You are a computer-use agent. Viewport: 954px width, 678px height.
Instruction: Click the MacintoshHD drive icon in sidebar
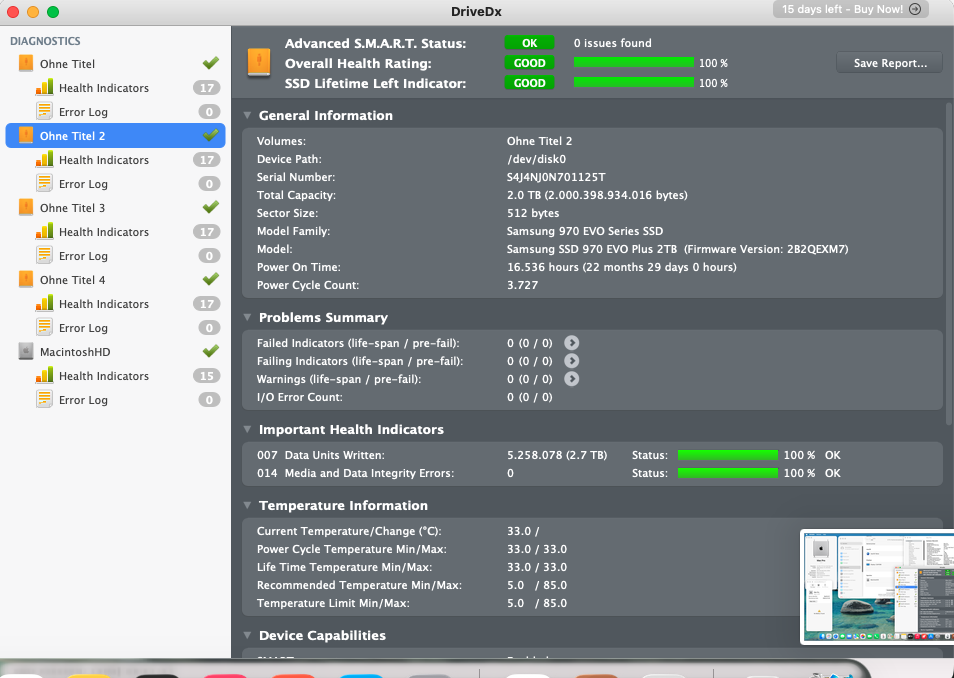26,352
